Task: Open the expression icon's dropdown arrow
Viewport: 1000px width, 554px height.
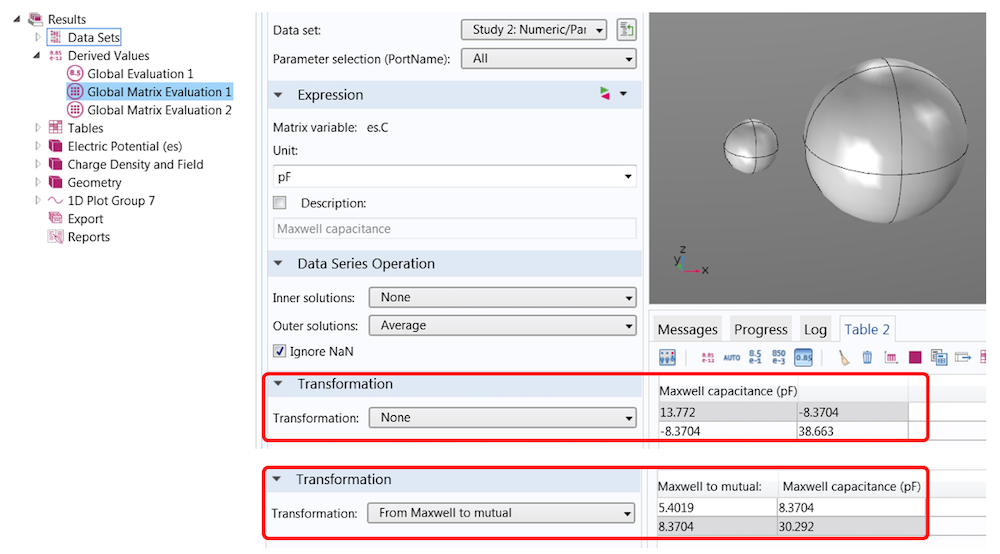Action: coord(623,94)
